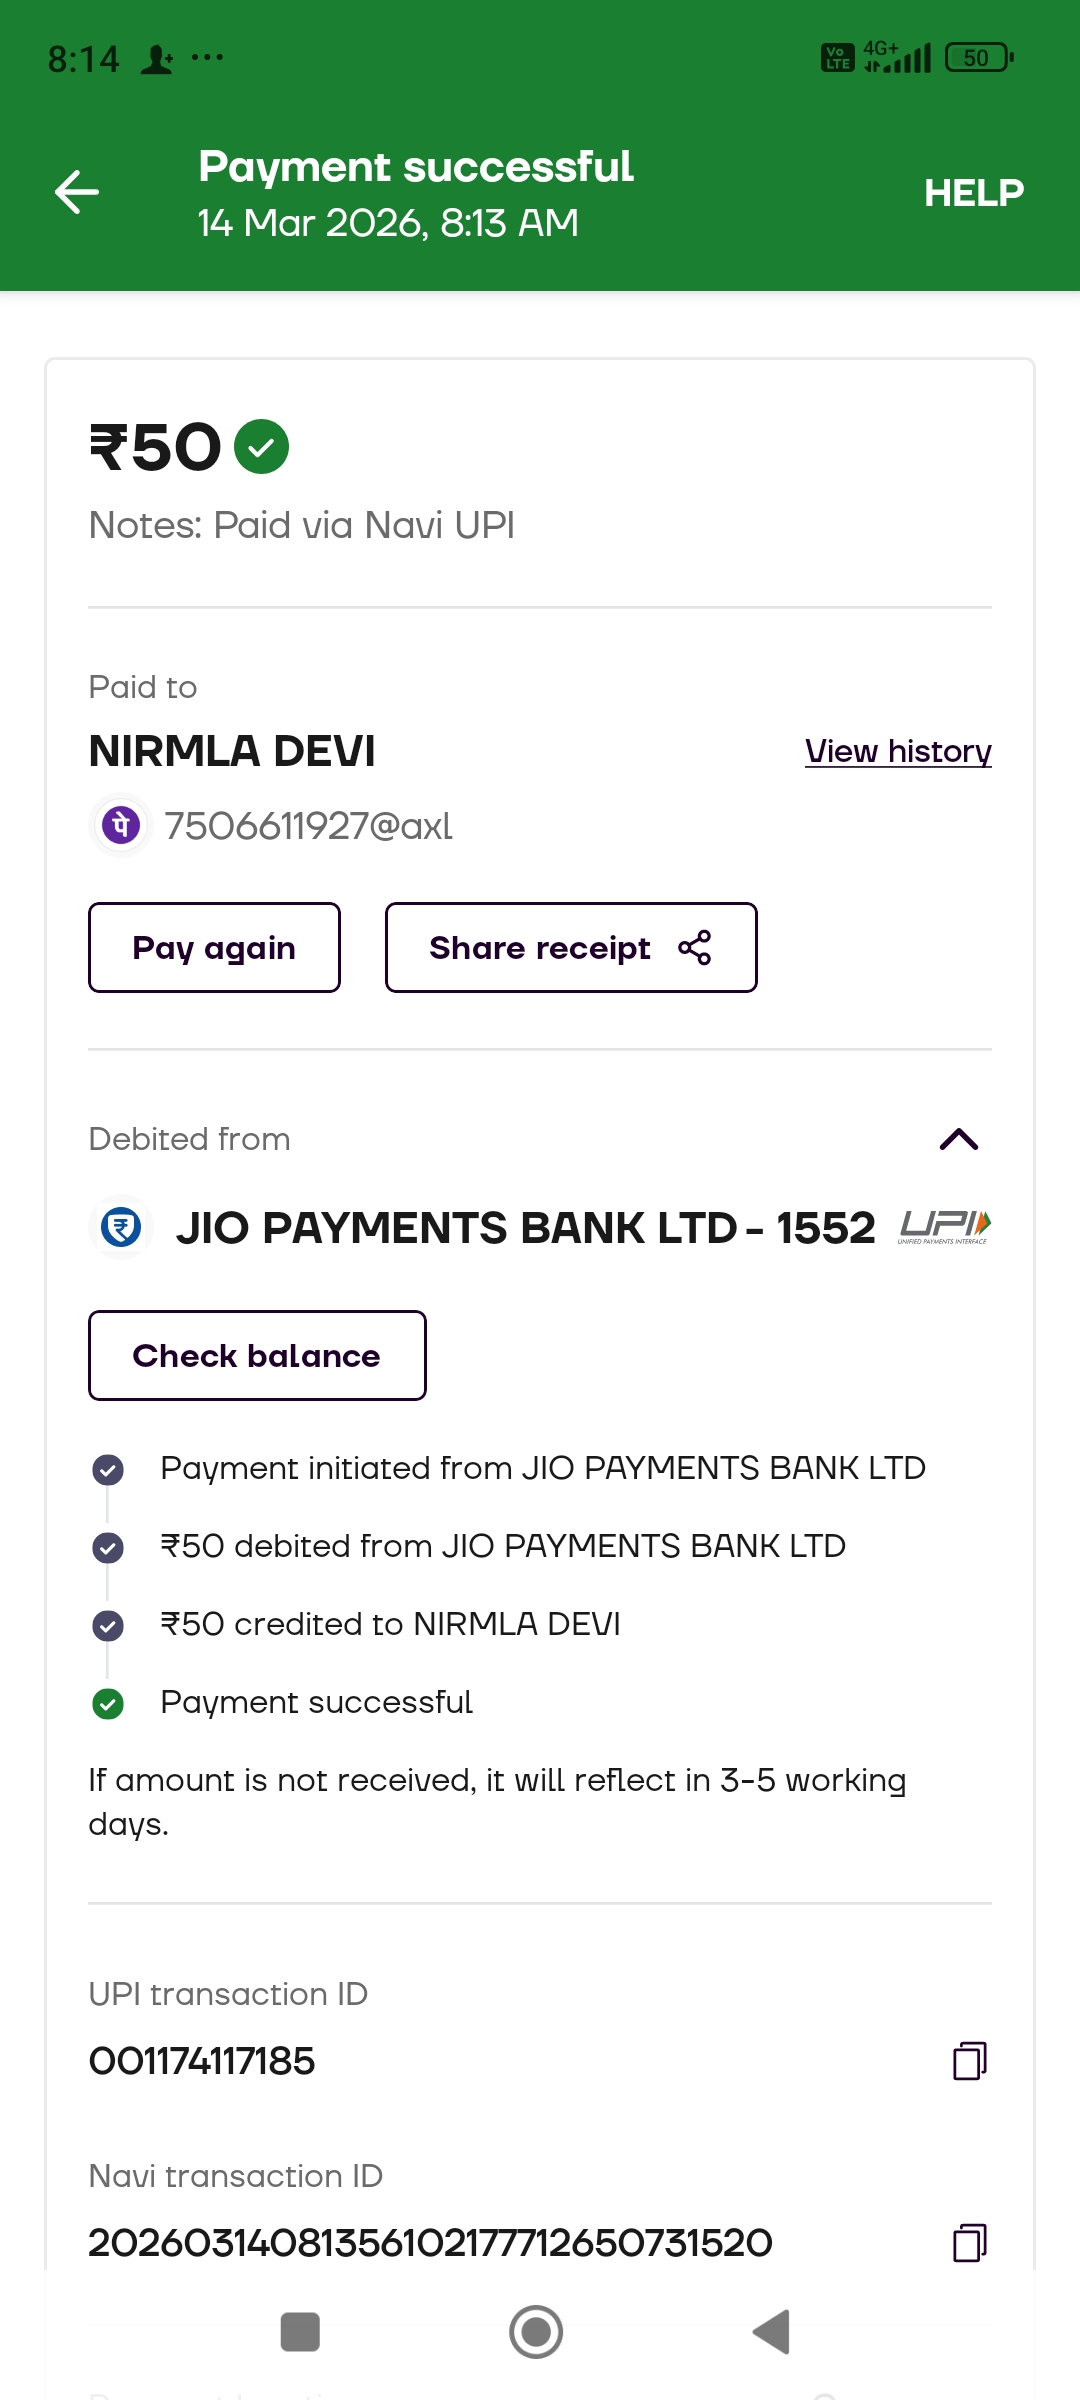Tap the Payment successful status step
Screen dimensions: 1080x2400
coord(316,1702)
